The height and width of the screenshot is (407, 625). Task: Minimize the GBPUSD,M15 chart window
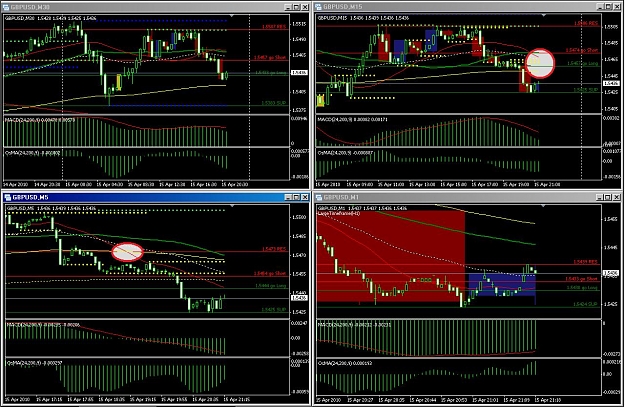[x=600, y=7]
